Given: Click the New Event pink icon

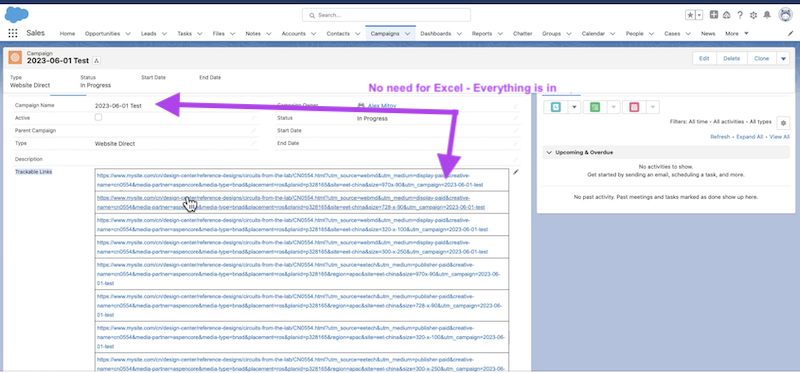Looking at the screenshot, I should click(634, 107).
